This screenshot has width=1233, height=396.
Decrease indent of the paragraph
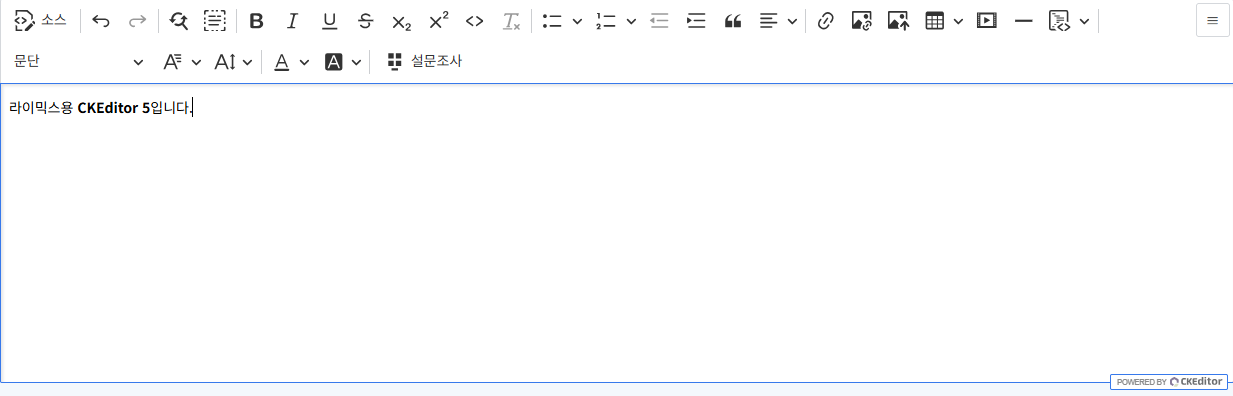659,20
